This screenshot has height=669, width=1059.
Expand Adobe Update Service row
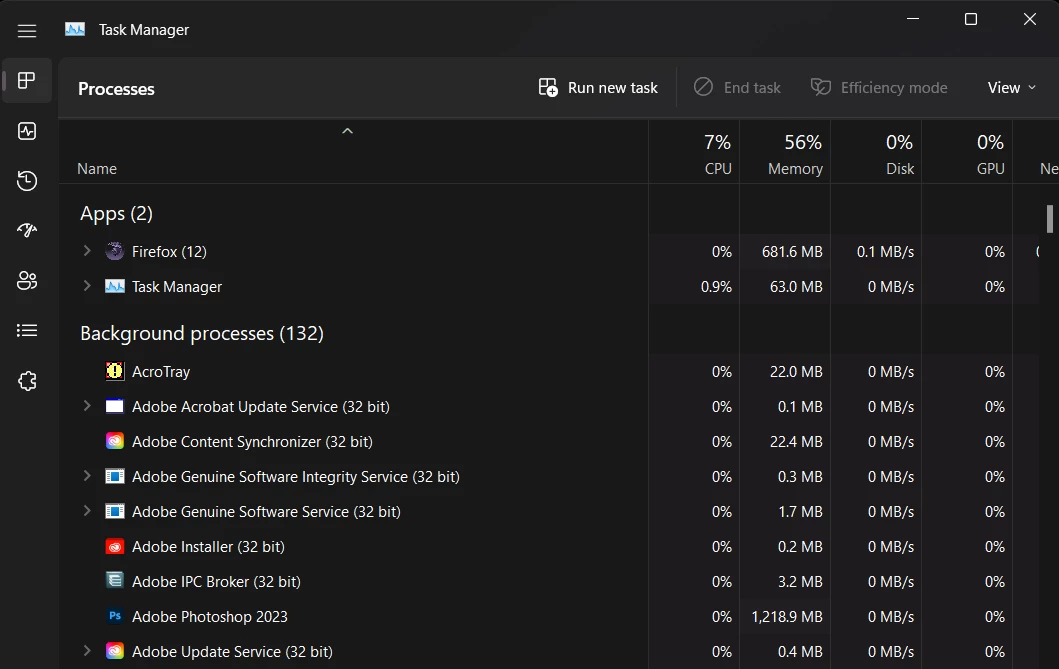pos(86,651)
